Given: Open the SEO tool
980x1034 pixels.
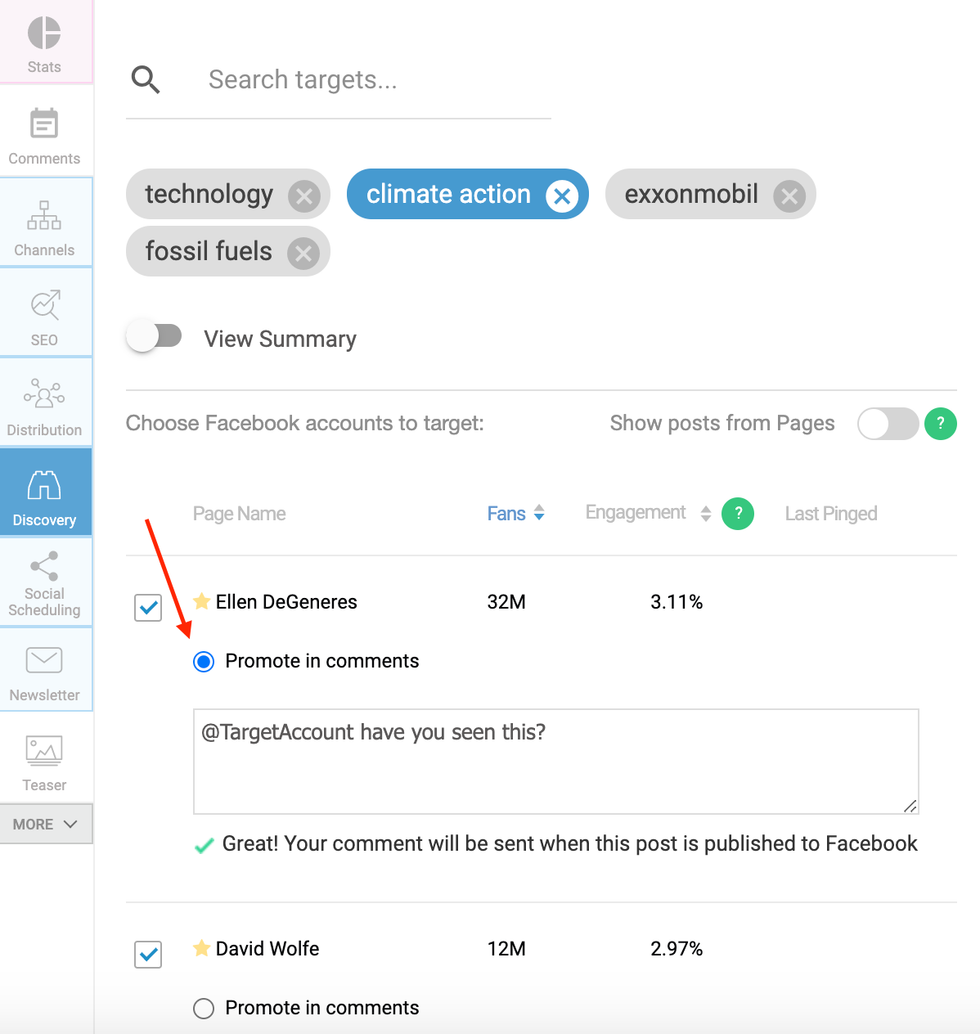Looking at the screenshot, I should click(x=44, y=316).
